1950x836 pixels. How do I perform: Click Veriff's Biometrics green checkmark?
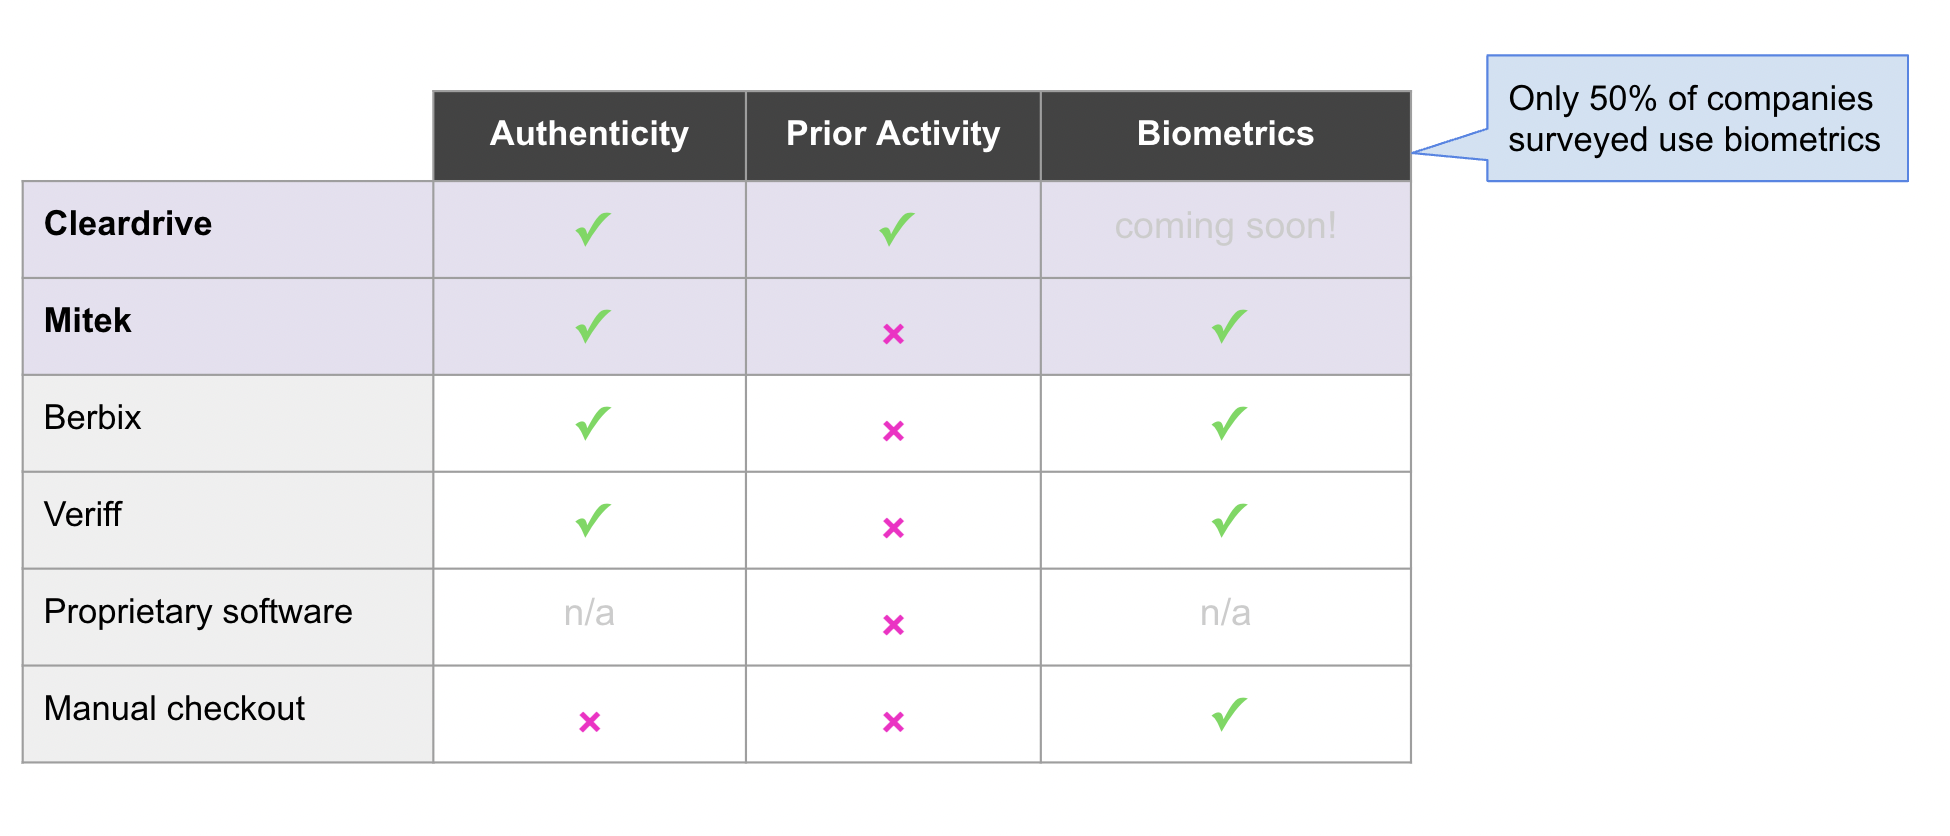pyautogui.click(x=1229, y=520)
